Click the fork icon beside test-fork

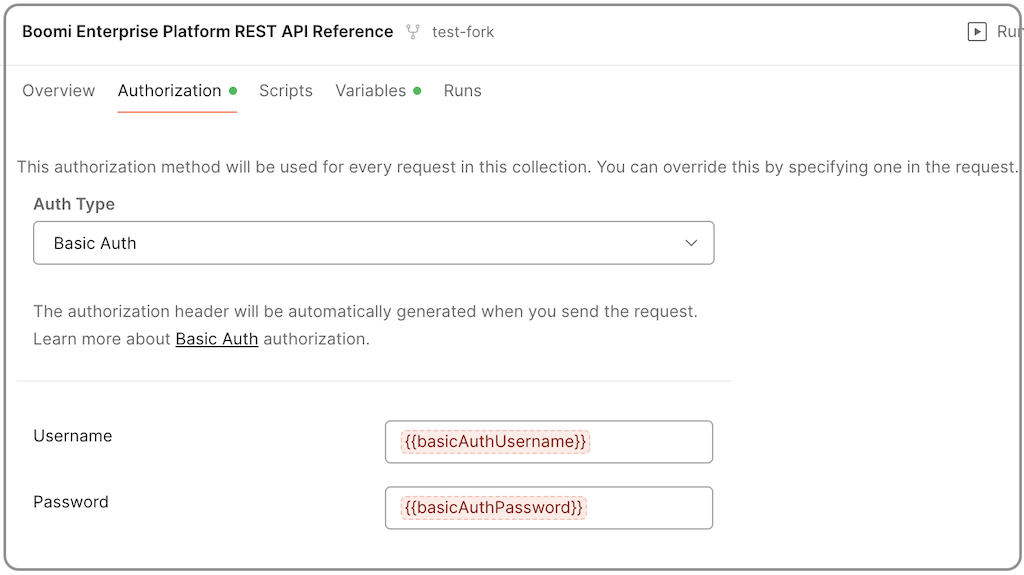413,31
